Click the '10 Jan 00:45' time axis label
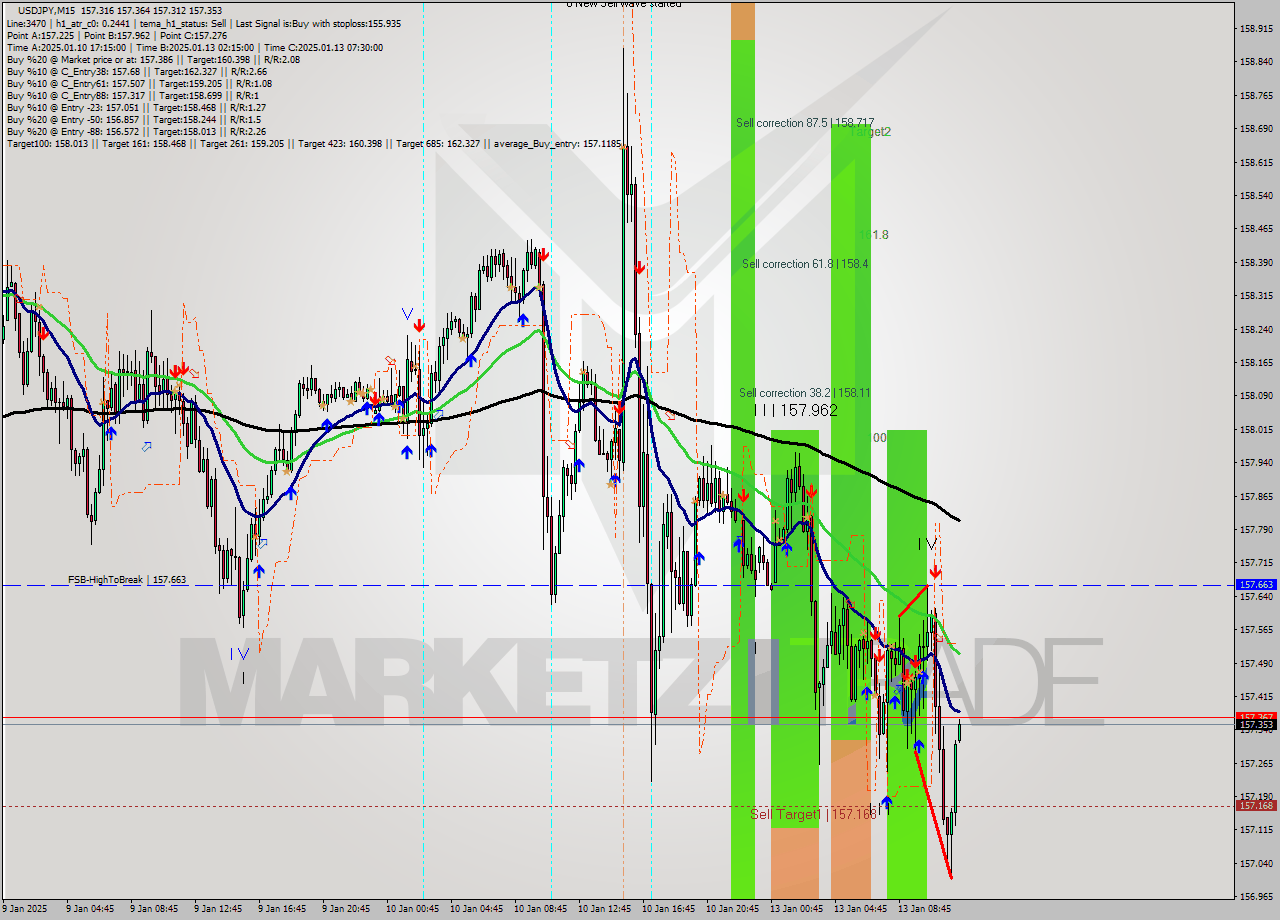1280x920 pixels. [411, 909]
